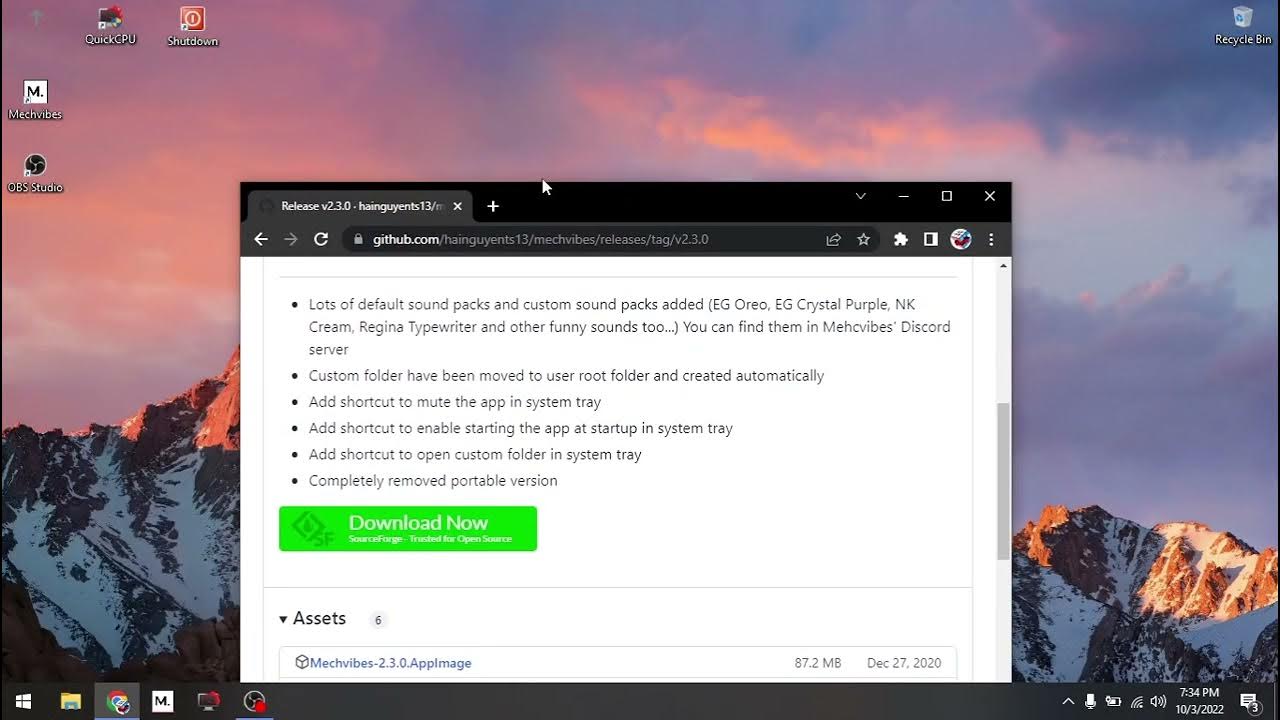Click scrollbar up arrow in Chrome
The width and height of the screenshot is (1280, 720).
[1004, 266]
